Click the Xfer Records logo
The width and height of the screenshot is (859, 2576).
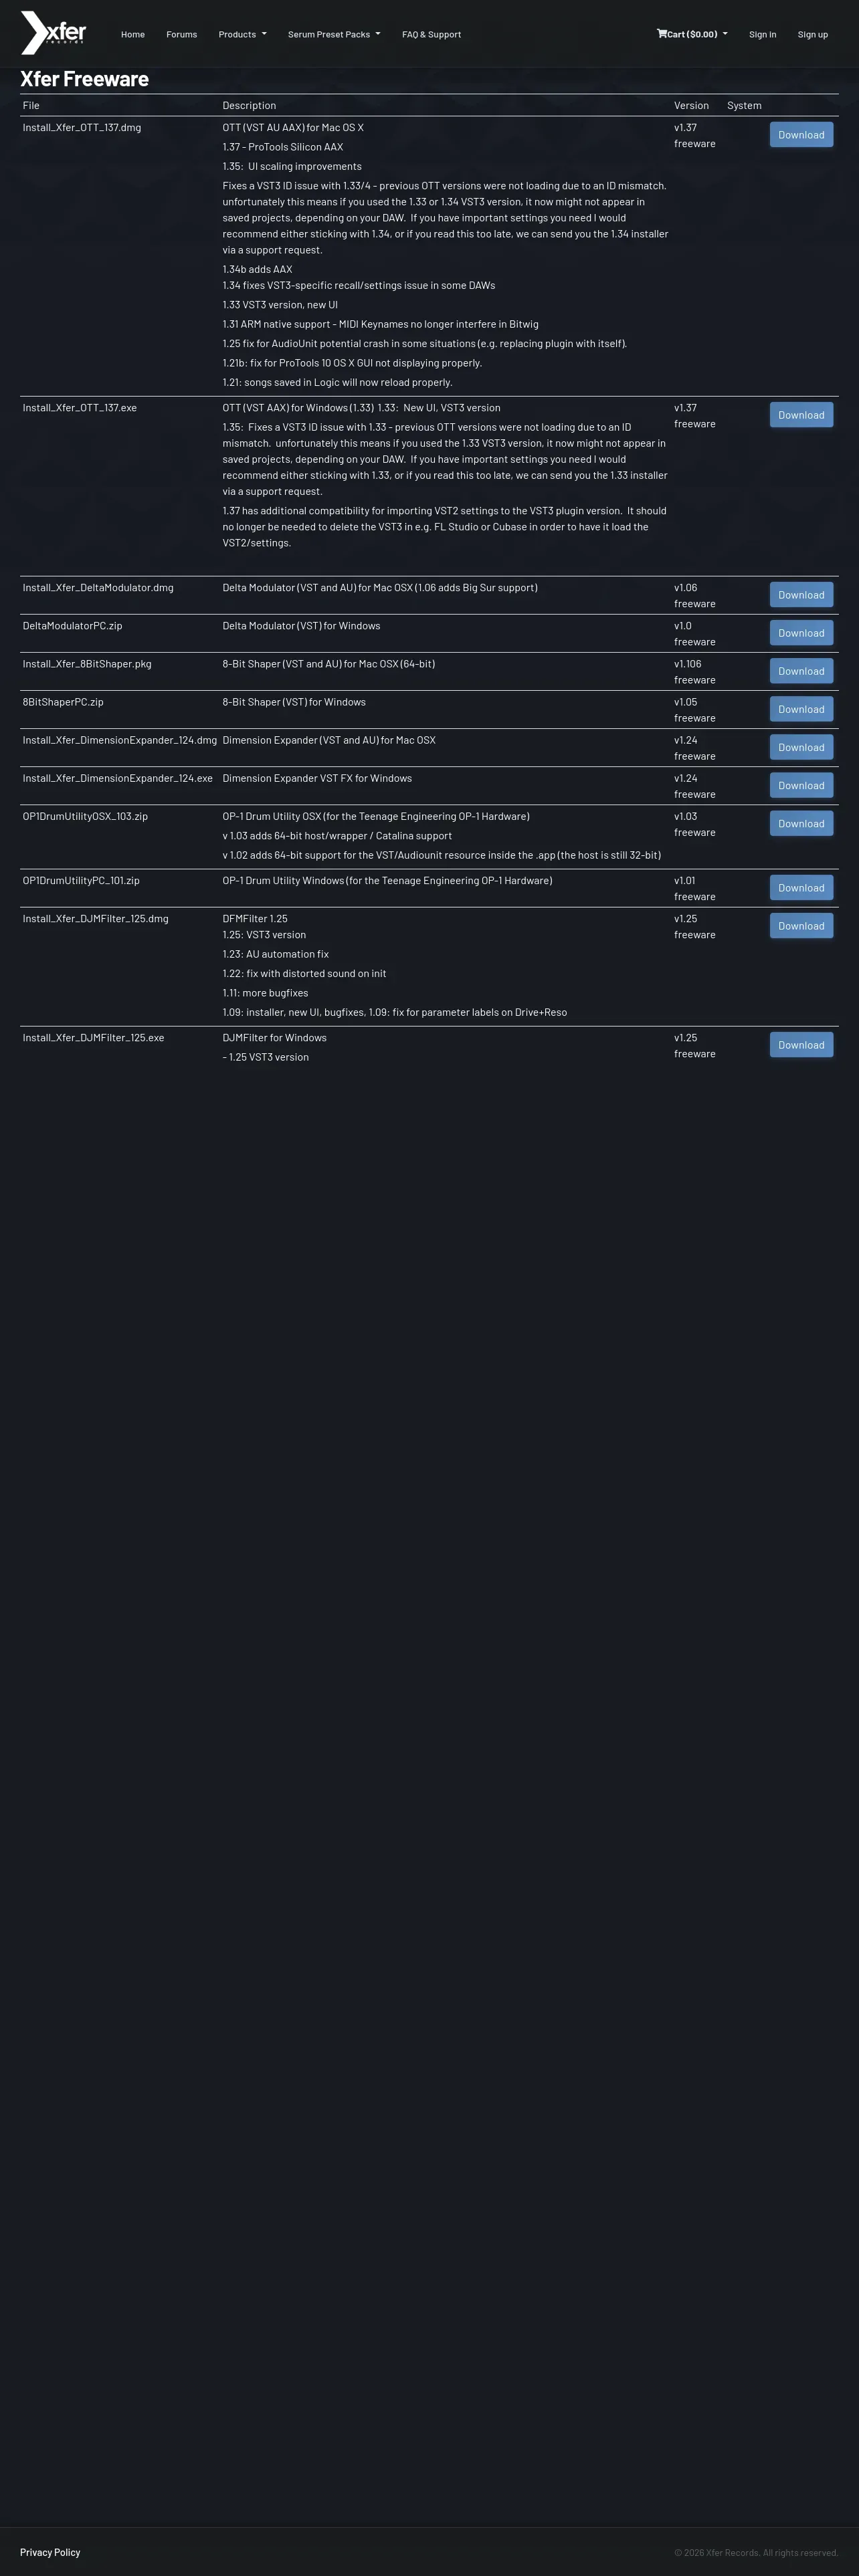54,33
